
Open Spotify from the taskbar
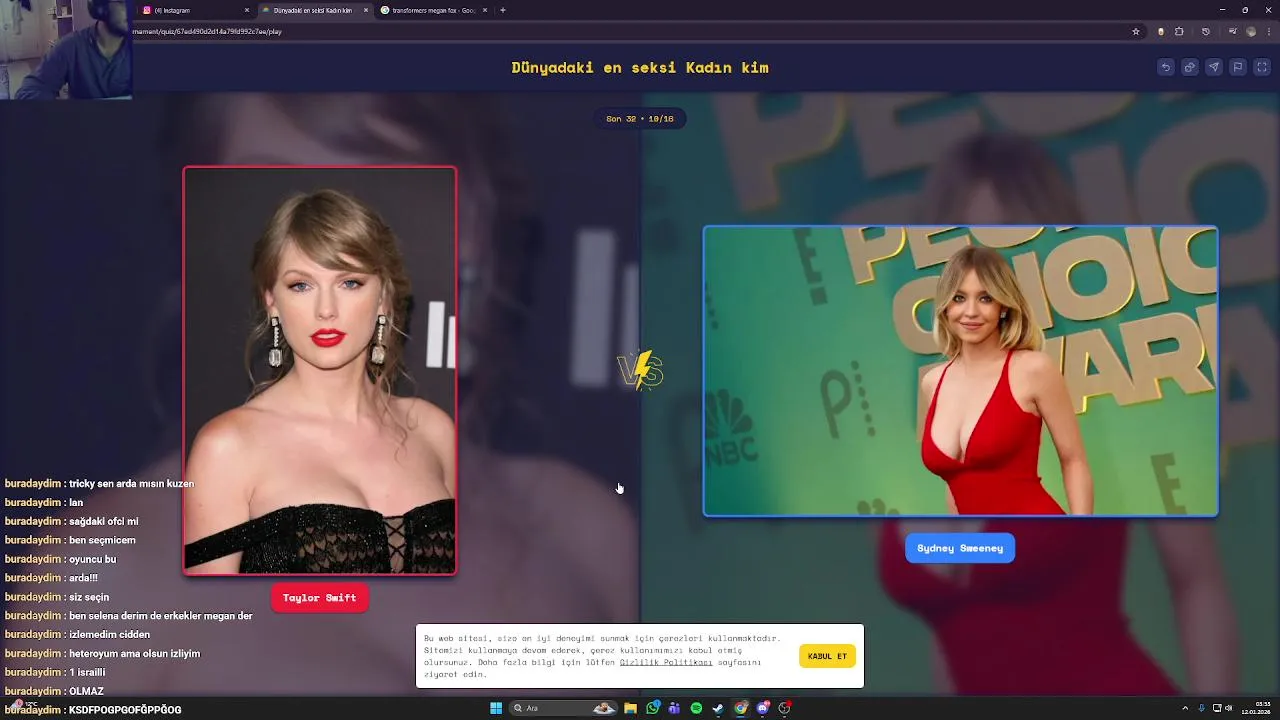696,708
